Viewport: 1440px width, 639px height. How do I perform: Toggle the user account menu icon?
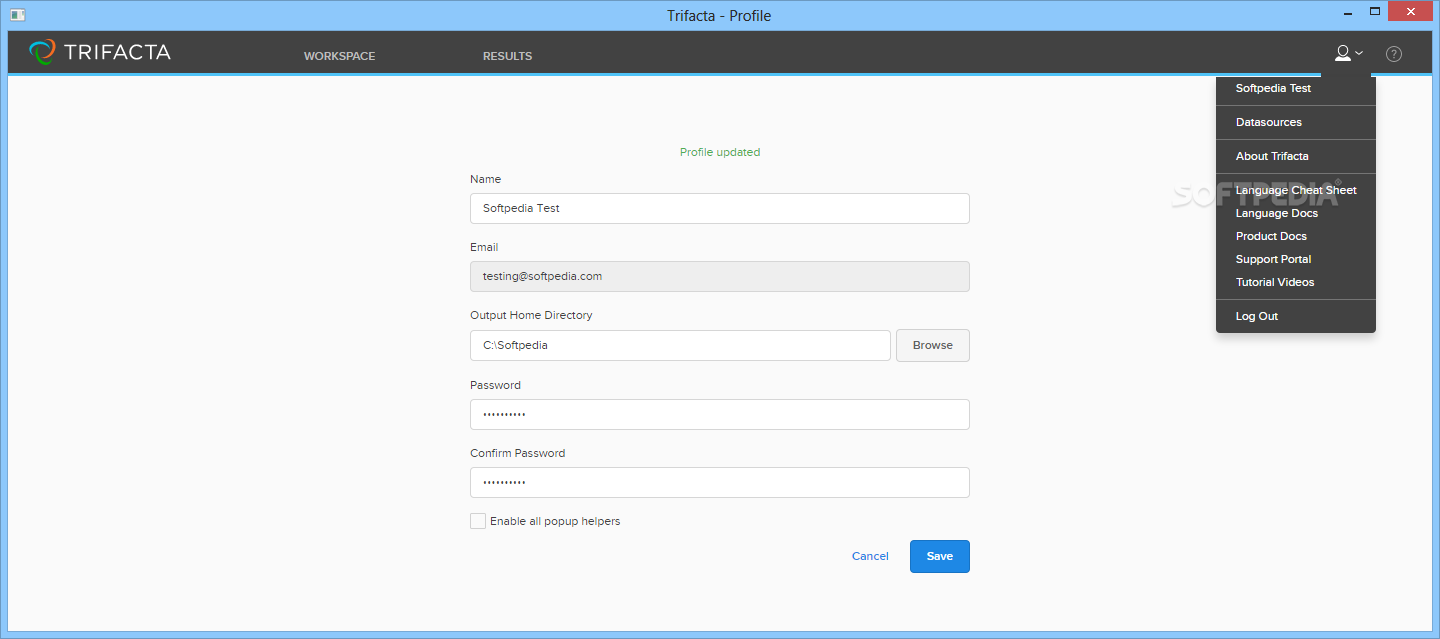[x=1348, y=53]
